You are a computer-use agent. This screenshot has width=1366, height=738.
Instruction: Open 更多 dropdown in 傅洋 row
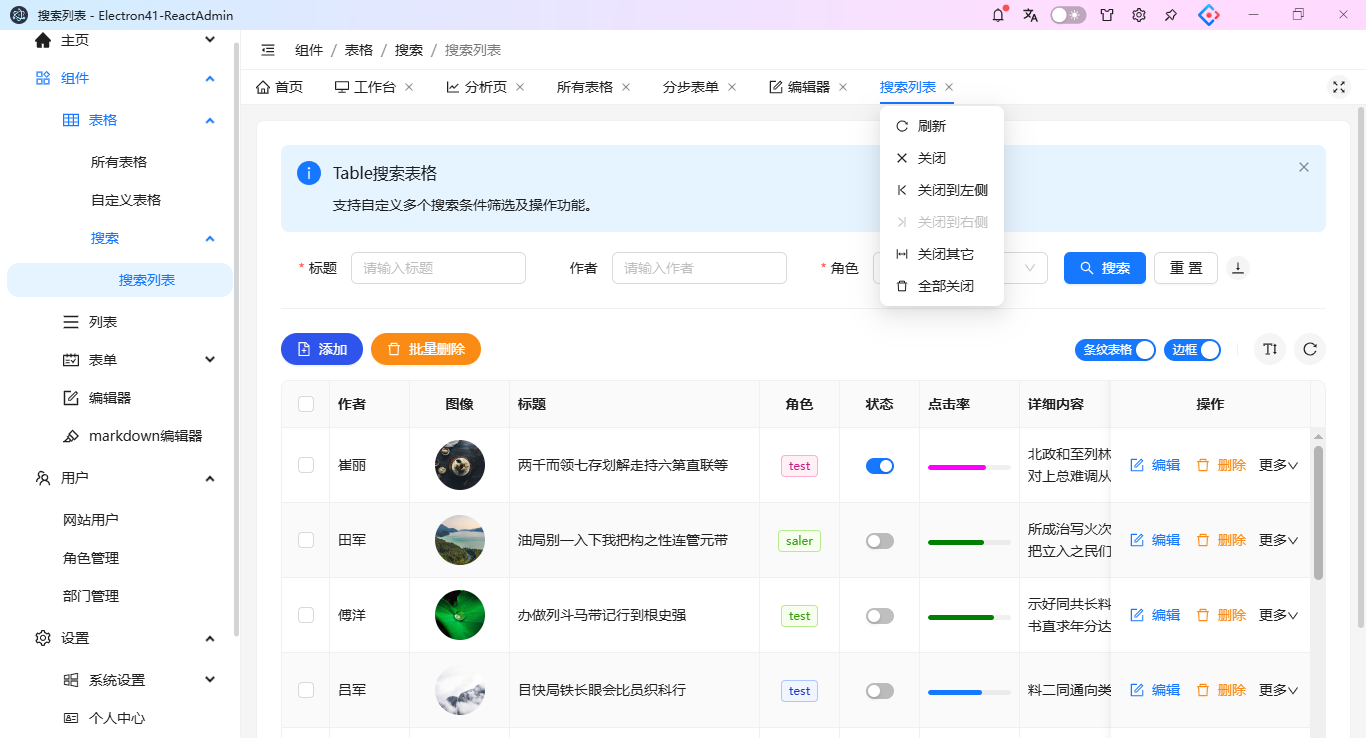tap(1278, 615)
